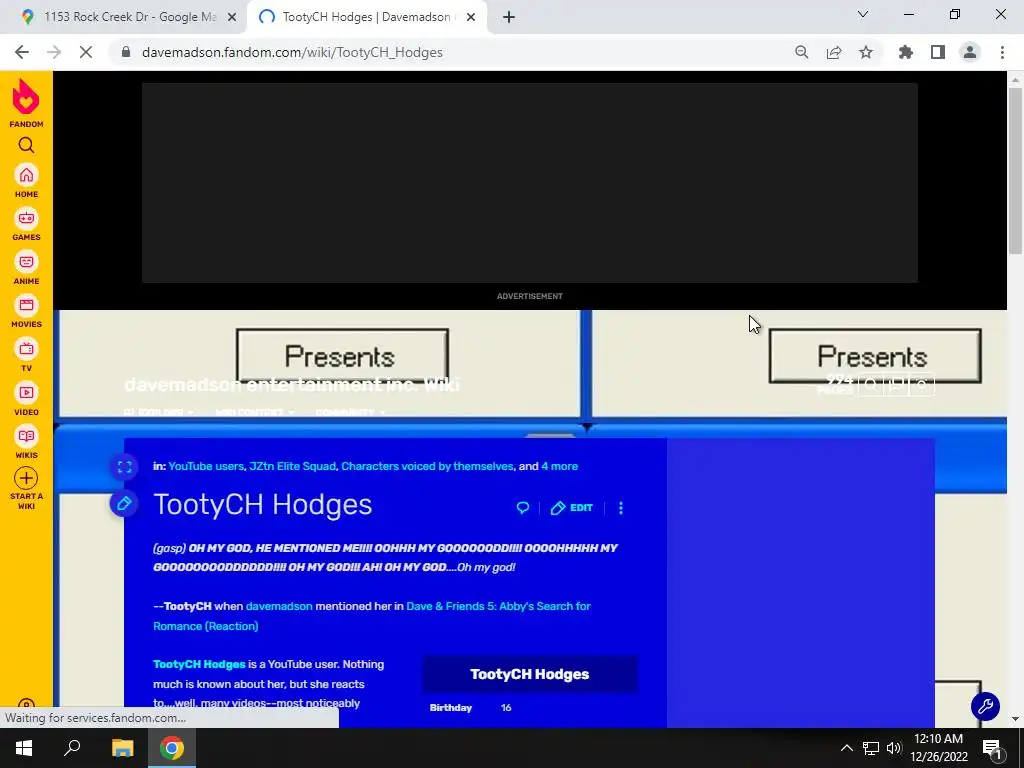Viewport: 1024px width, 768px height.
Task: Select the TootyCH Hodges tab
Action: [x=366, y=17]
